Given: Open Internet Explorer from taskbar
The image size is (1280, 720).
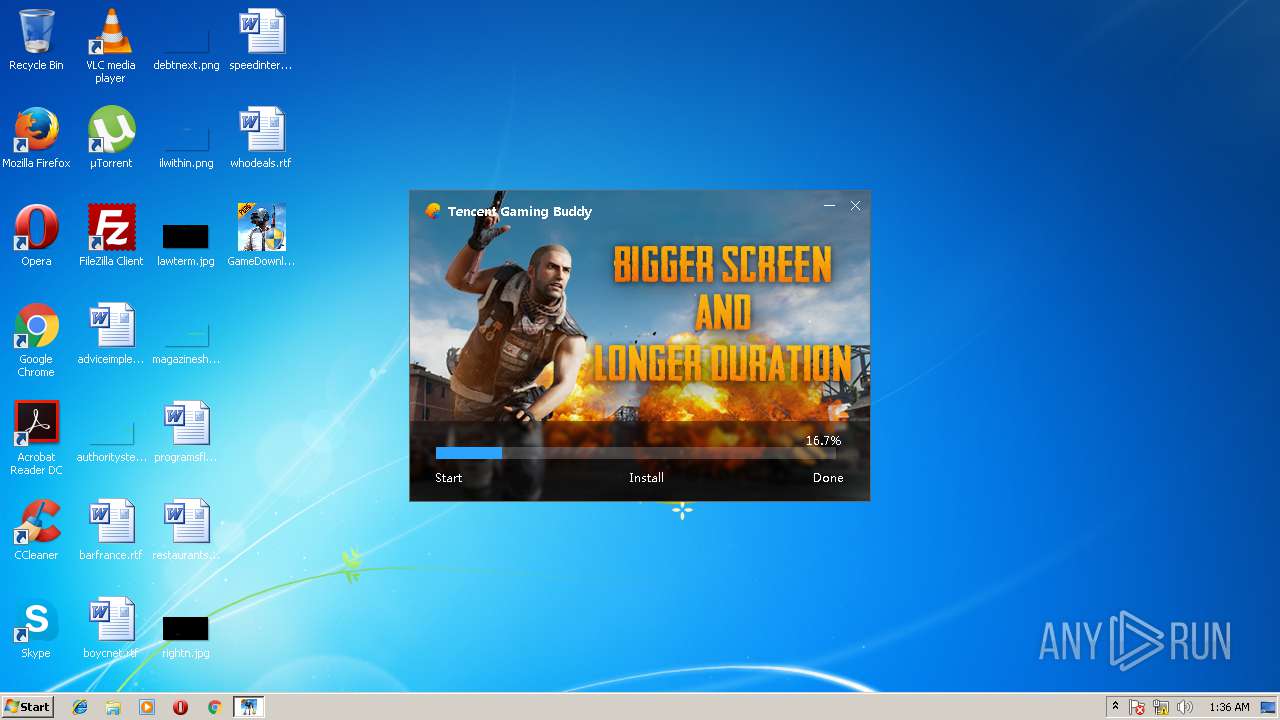Looking at the screenshot, I should [80, 707].
